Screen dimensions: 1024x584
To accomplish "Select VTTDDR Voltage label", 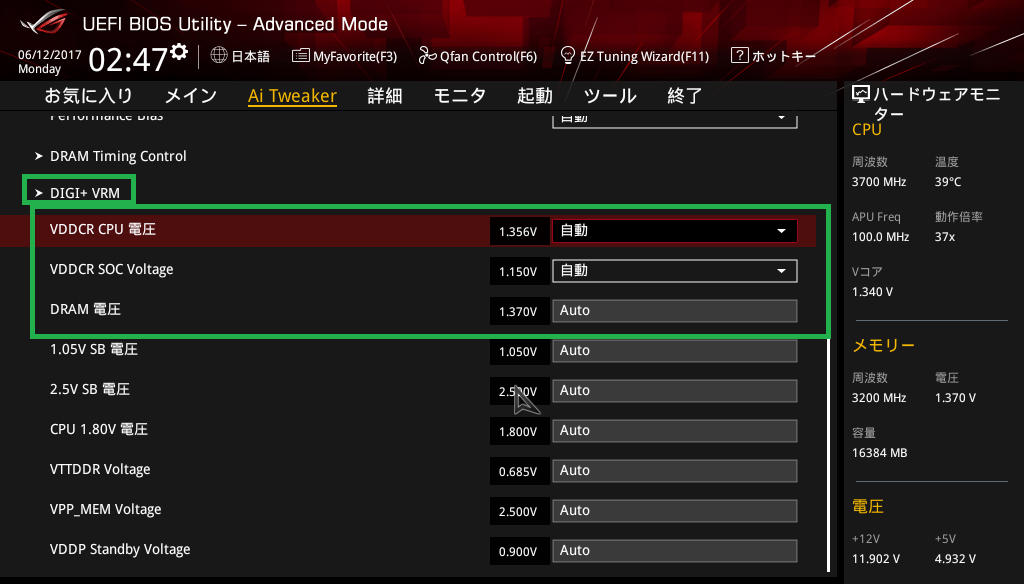I will coord(100,470).
